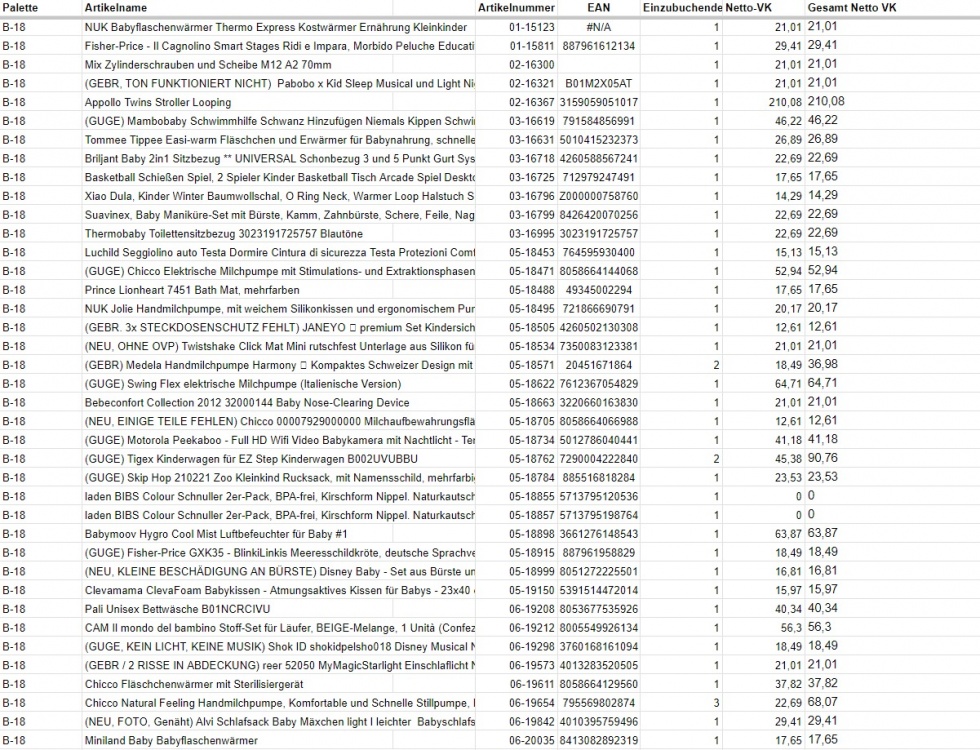980x750 pixels.
Task: Select the Chicco Natural Feeling Handmilchpumpe cell
Action: point(279,702)
